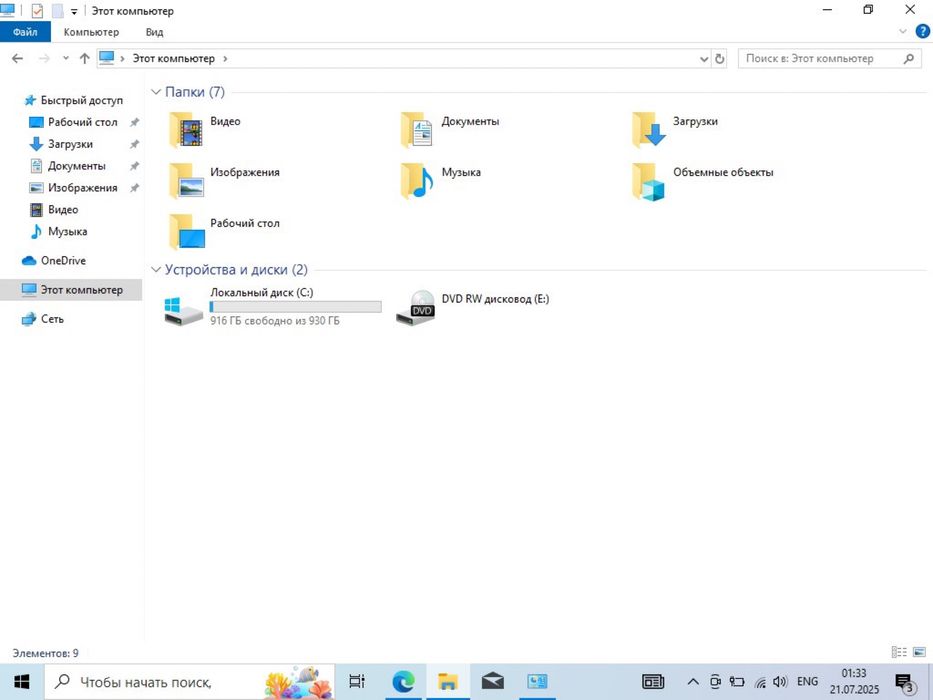933x700 pixels.
Task: Click the Meet Now camera tray icon
Action: pos(715,682)
